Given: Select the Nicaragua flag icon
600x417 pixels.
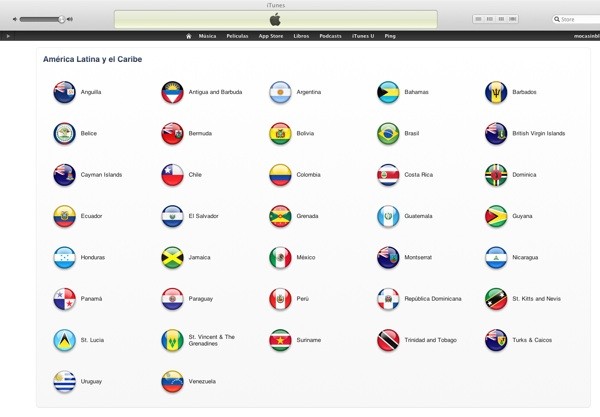Looking at the screenshot, I should (x=496, y=257).
